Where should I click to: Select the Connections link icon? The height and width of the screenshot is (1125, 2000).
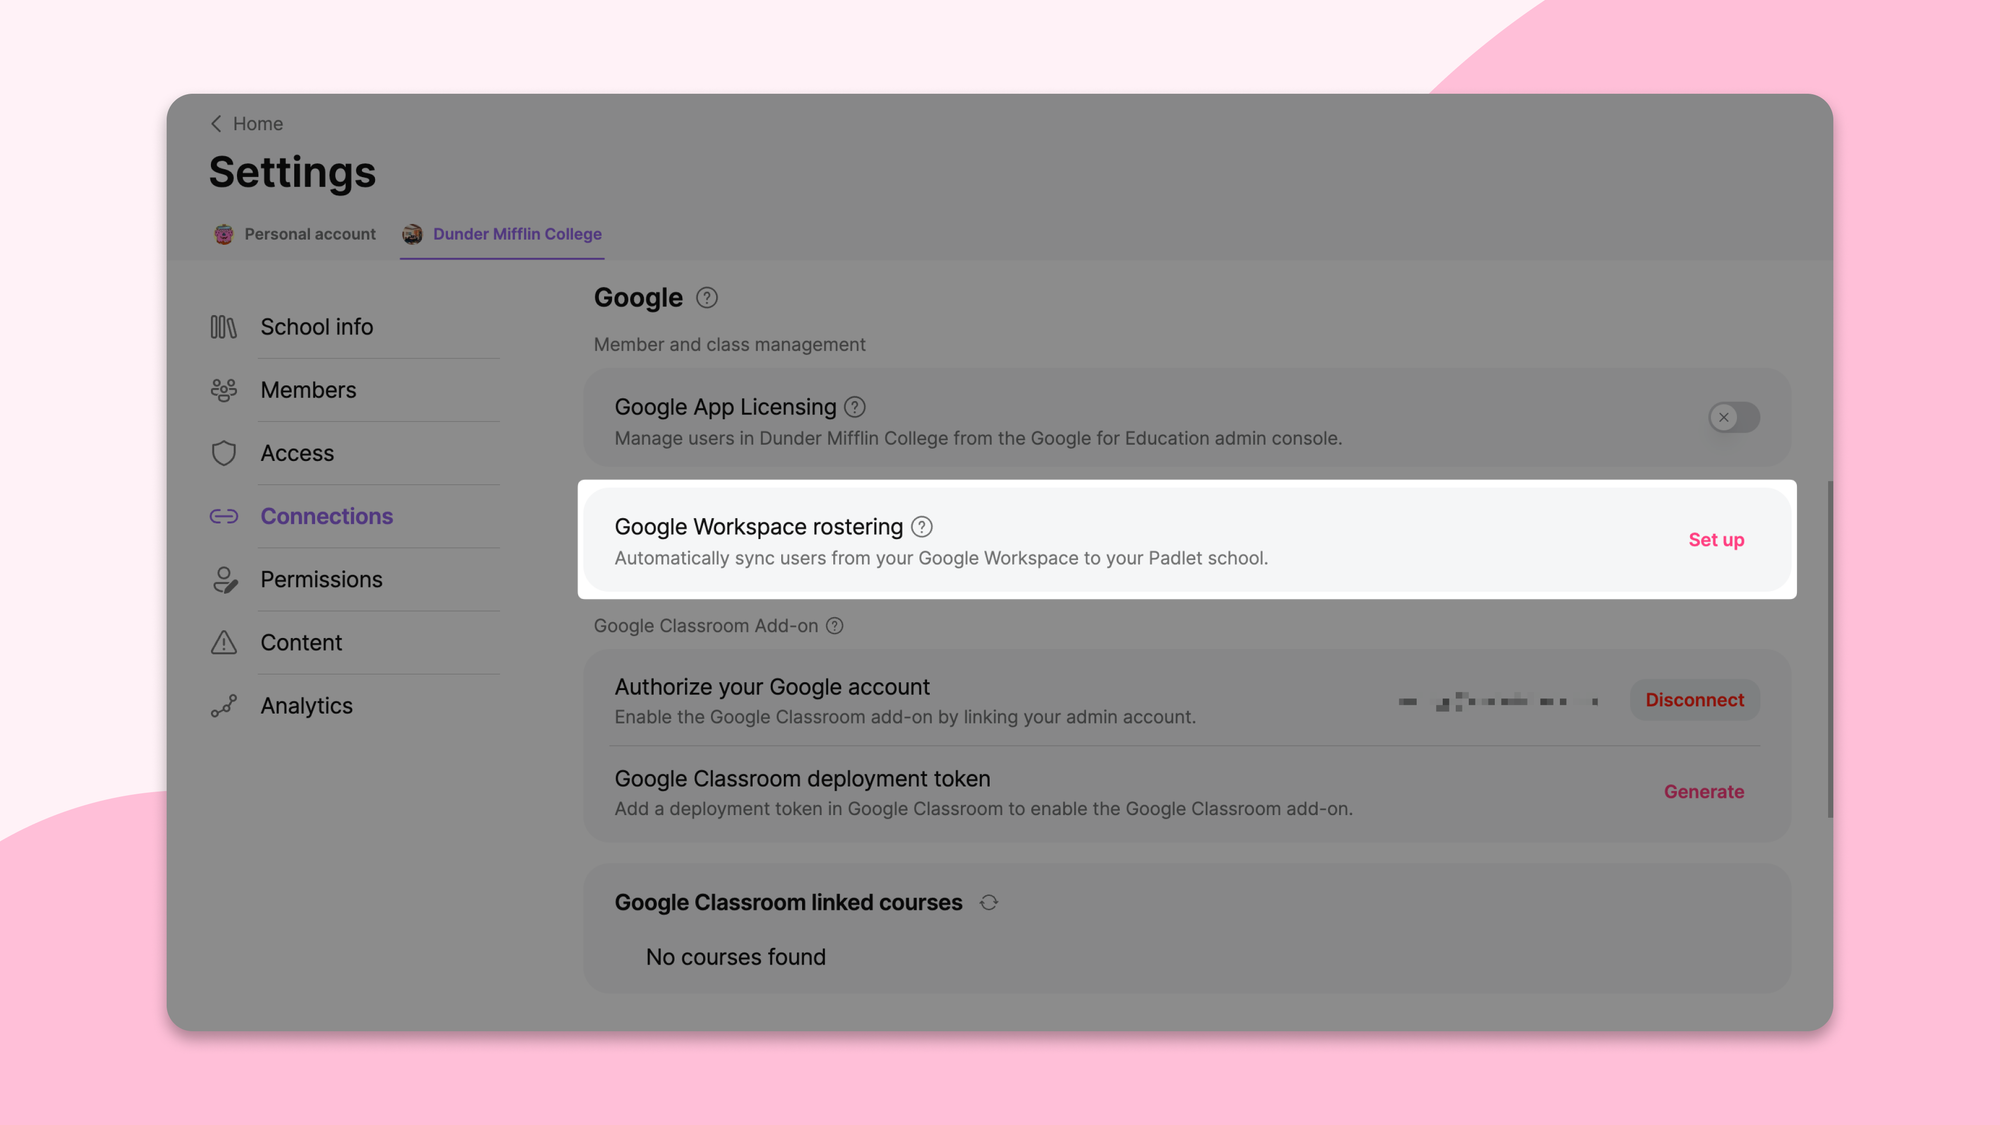click(x=224, y=516)
